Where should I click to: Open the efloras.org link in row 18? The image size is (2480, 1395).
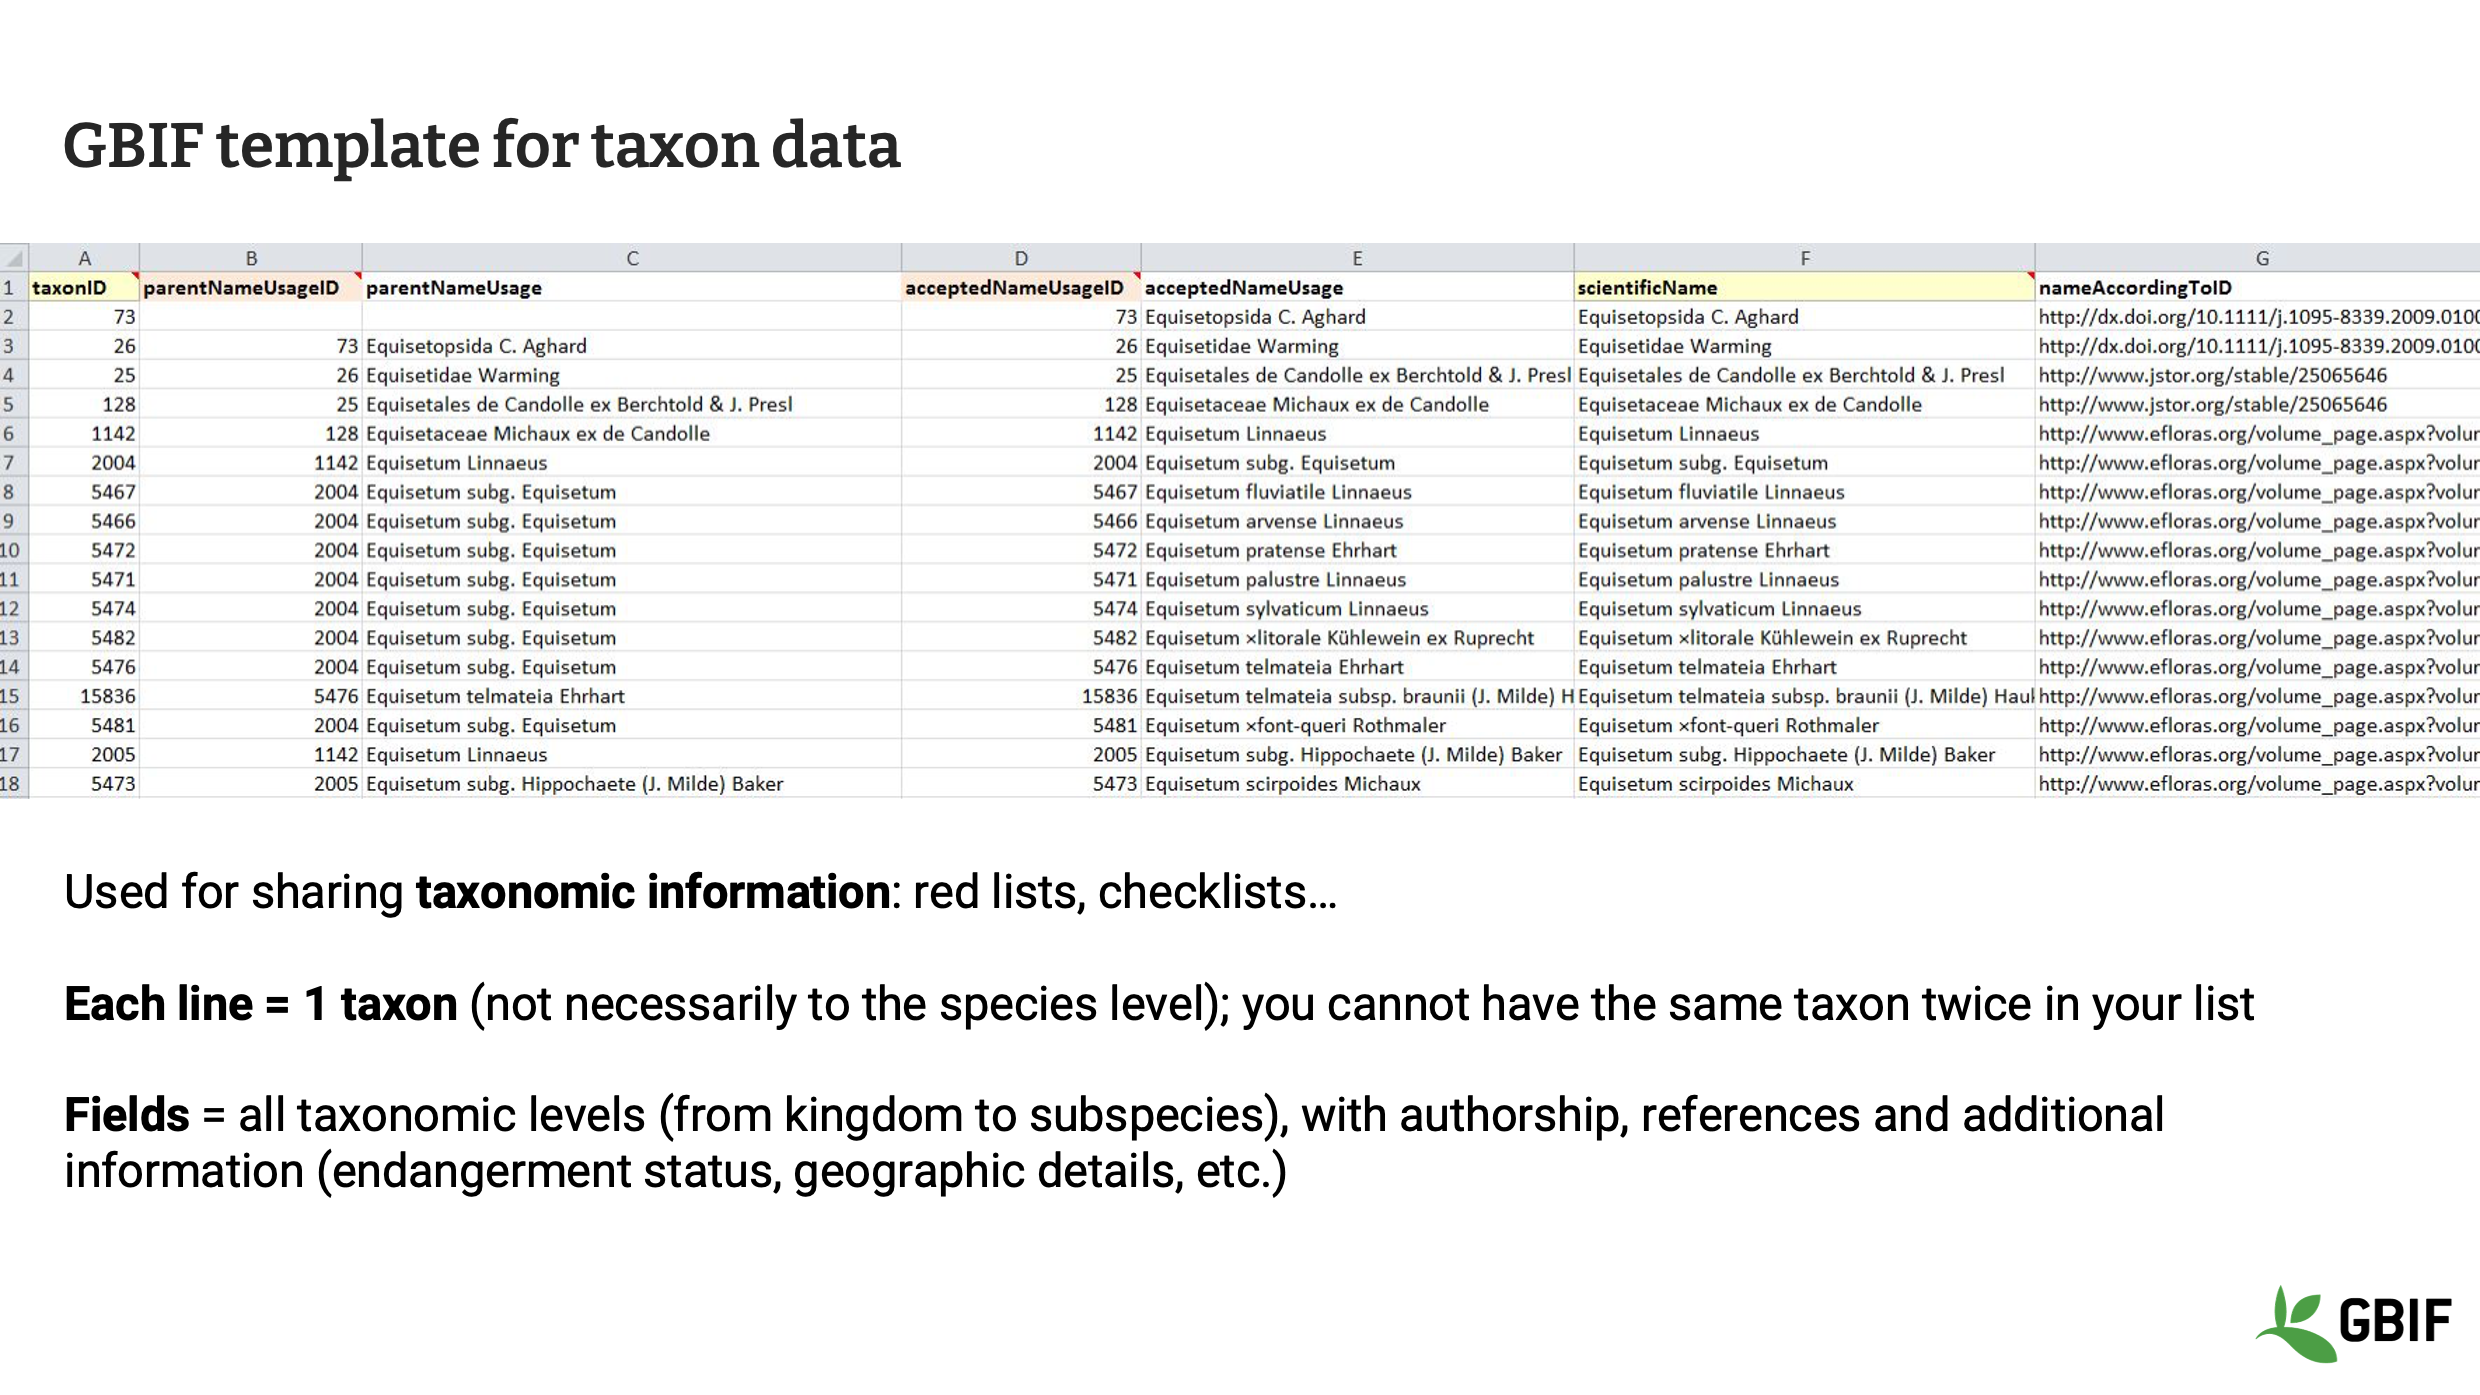(2258, 783)
